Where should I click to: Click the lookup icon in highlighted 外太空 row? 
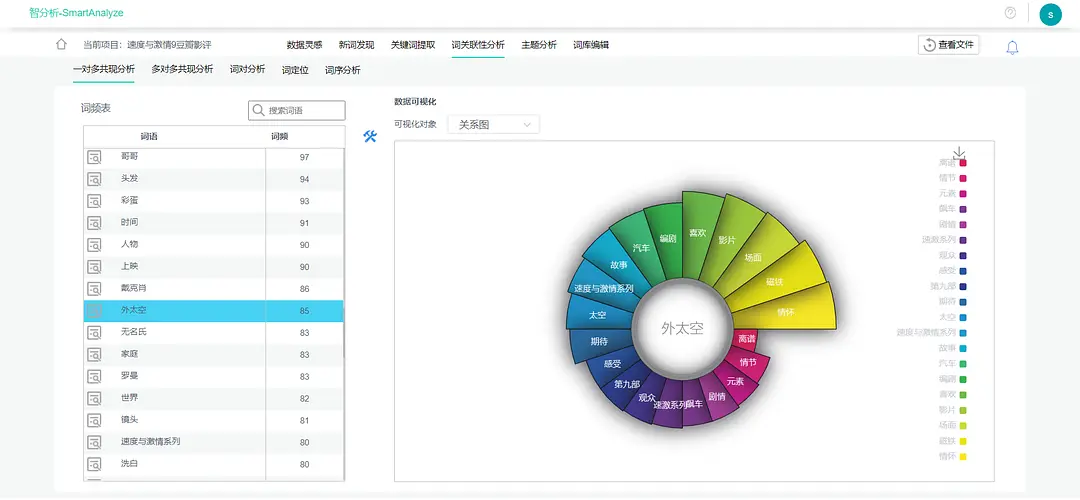(94, 311)
